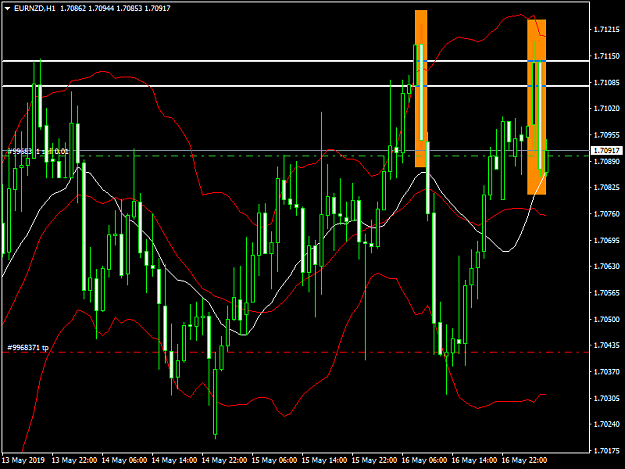Click the 1.71020 price scale label
Viewport: 625px width, 469px height.
pyautogui.click(x=607, y=108)
